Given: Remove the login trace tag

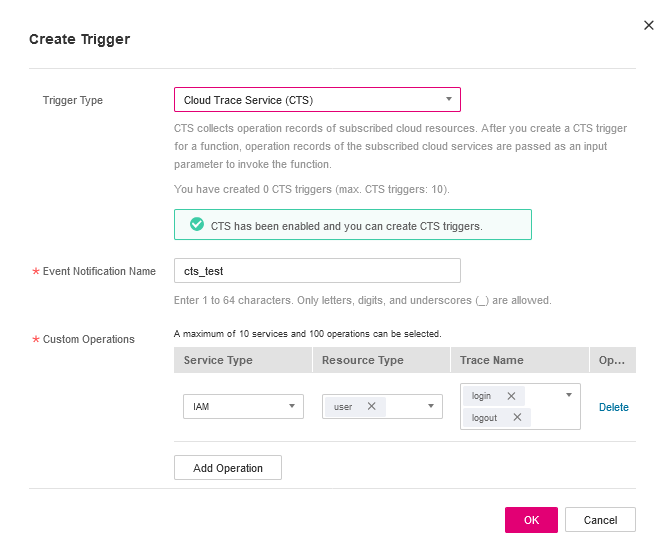Looking at the screenshot, I should [511, 396].
